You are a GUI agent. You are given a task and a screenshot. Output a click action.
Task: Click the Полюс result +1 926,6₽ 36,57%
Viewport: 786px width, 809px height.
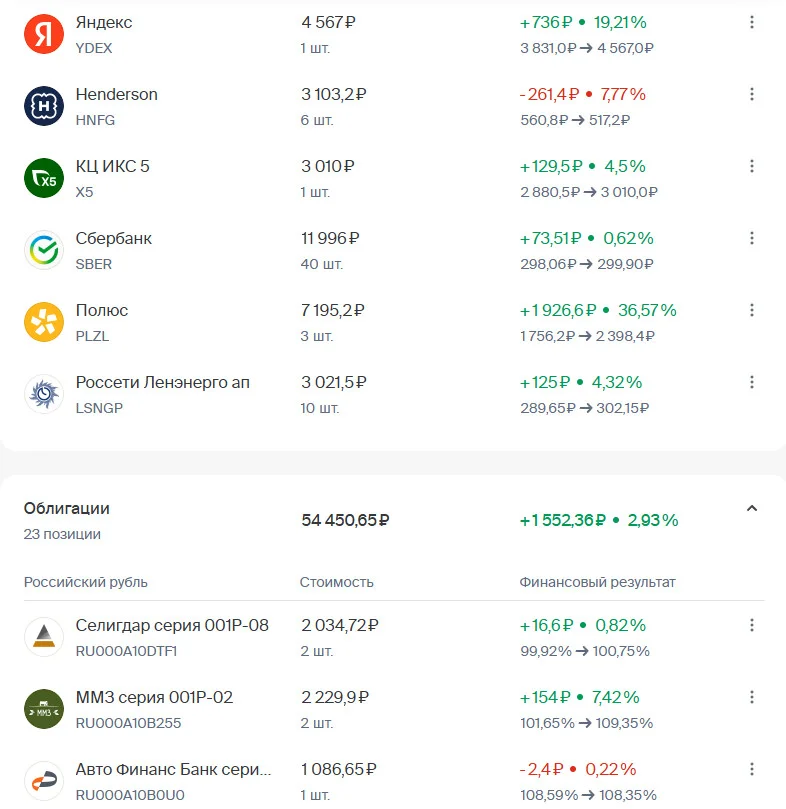(x=598, y=310)
